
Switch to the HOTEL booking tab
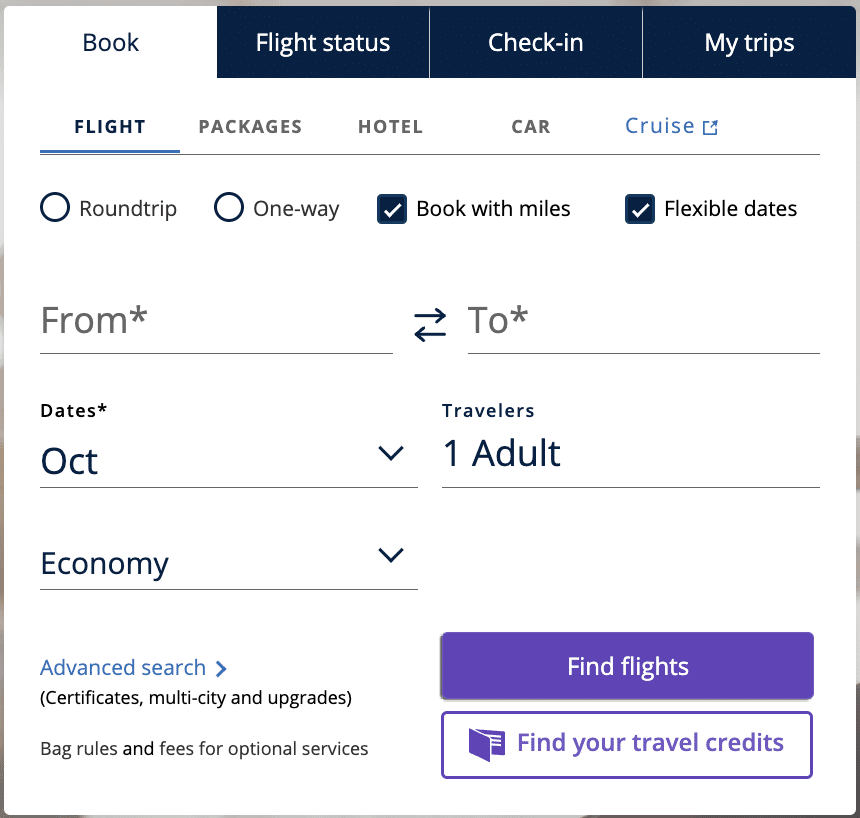390,127
